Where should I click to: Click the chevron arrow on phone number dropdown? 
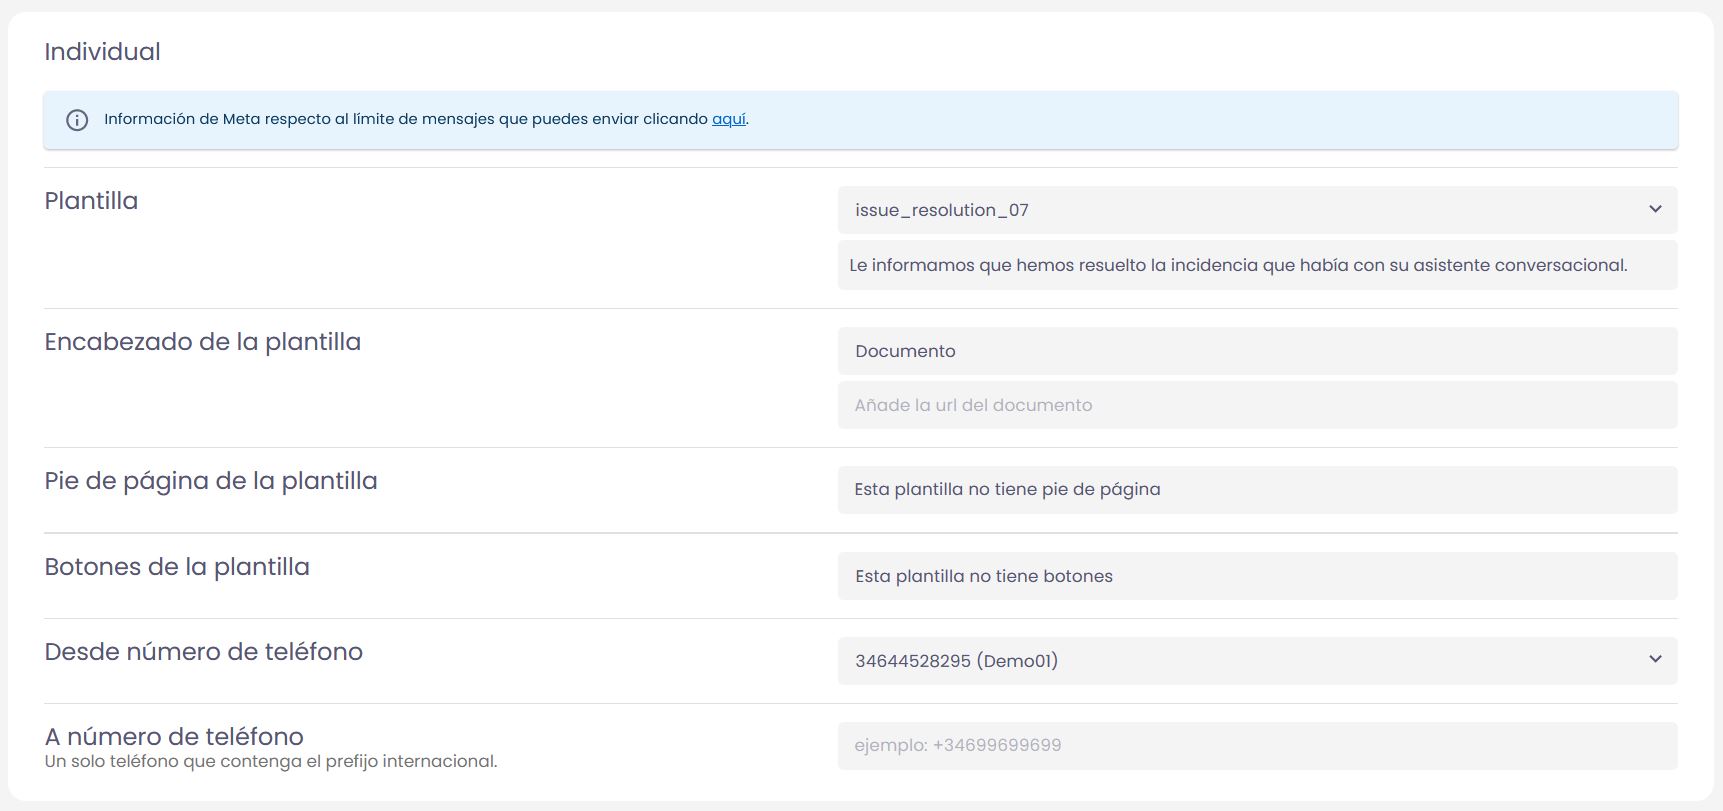(1655, 659)
